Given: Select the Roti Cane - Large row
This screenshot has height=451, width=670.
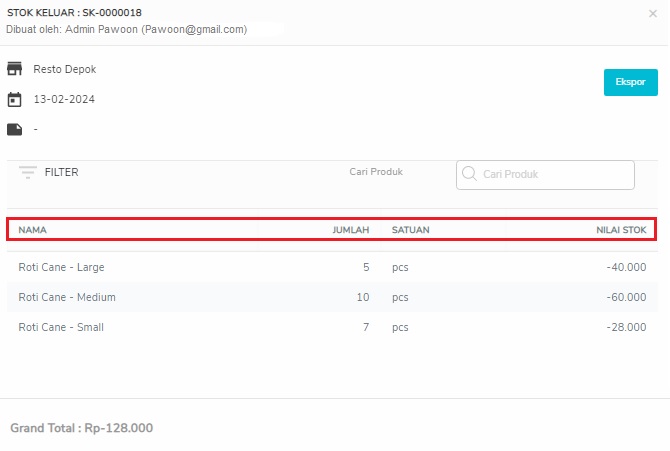Looking at the screenshot, I should [332, 267].
